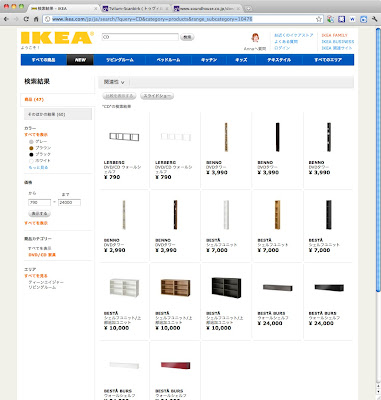Image resolution: width=381 pixels, height=400 pixels.
Task: Open the お近くのイケアストア link
Action: coord(294,35)
